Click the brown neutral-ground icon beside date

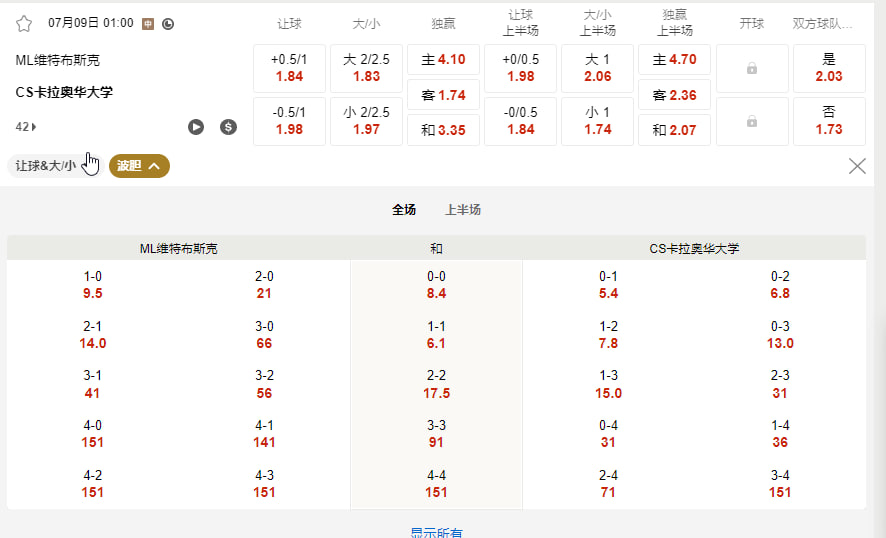(x=148, y=24)
